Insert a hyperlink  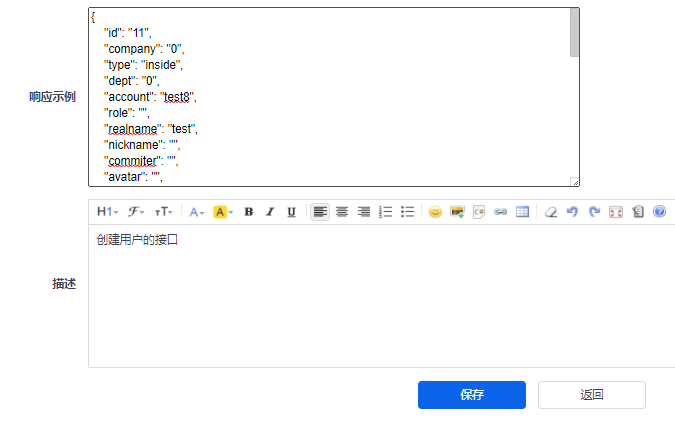500,212
